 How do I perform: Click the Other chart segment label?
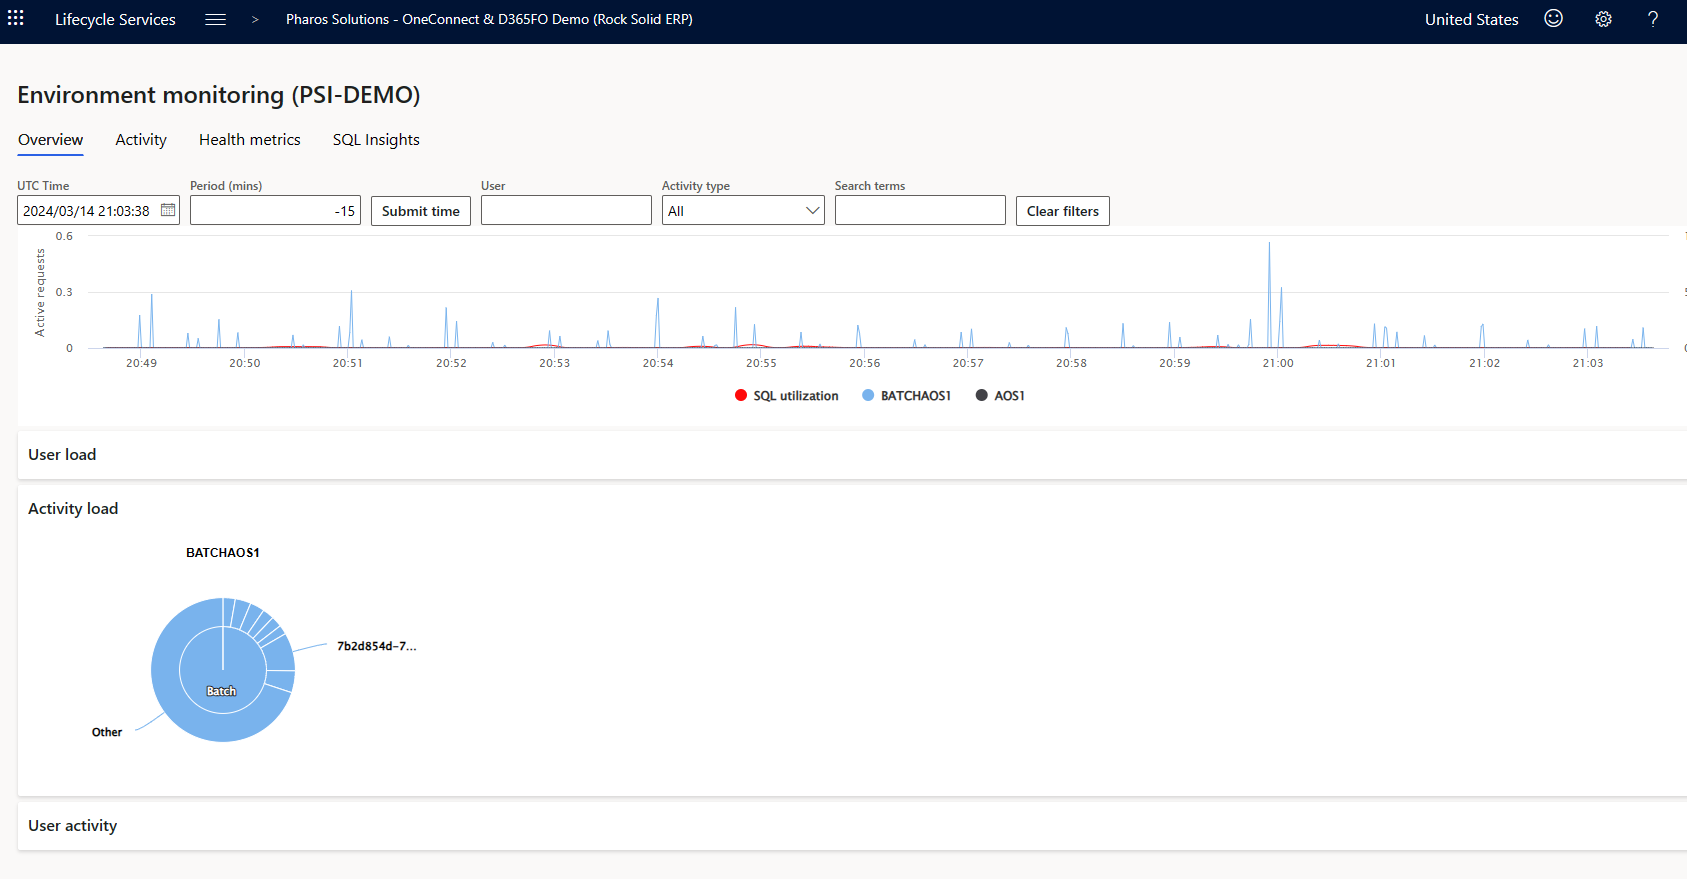107,732
